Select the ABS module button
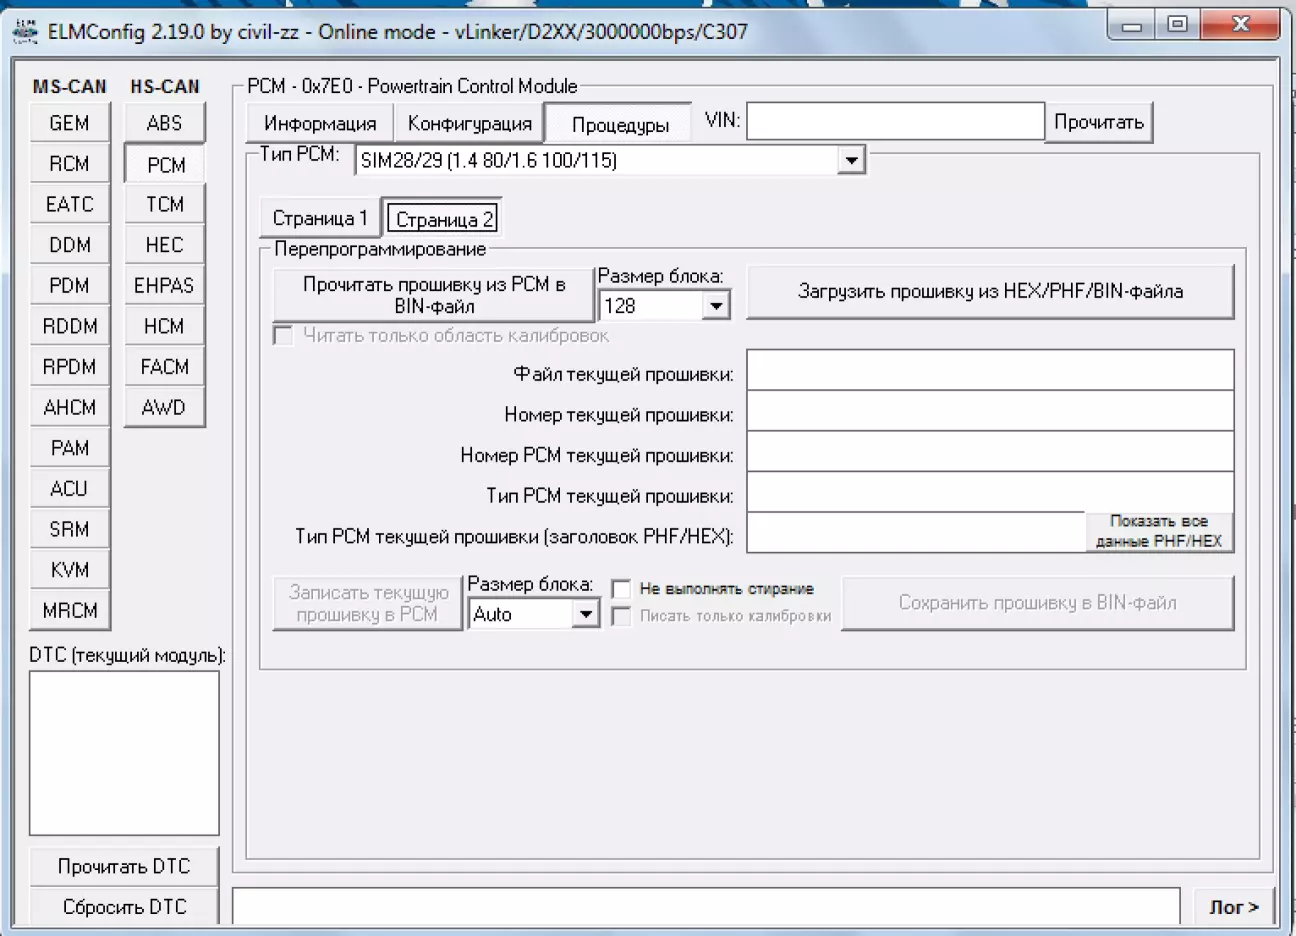 click(x=164, y=123)
